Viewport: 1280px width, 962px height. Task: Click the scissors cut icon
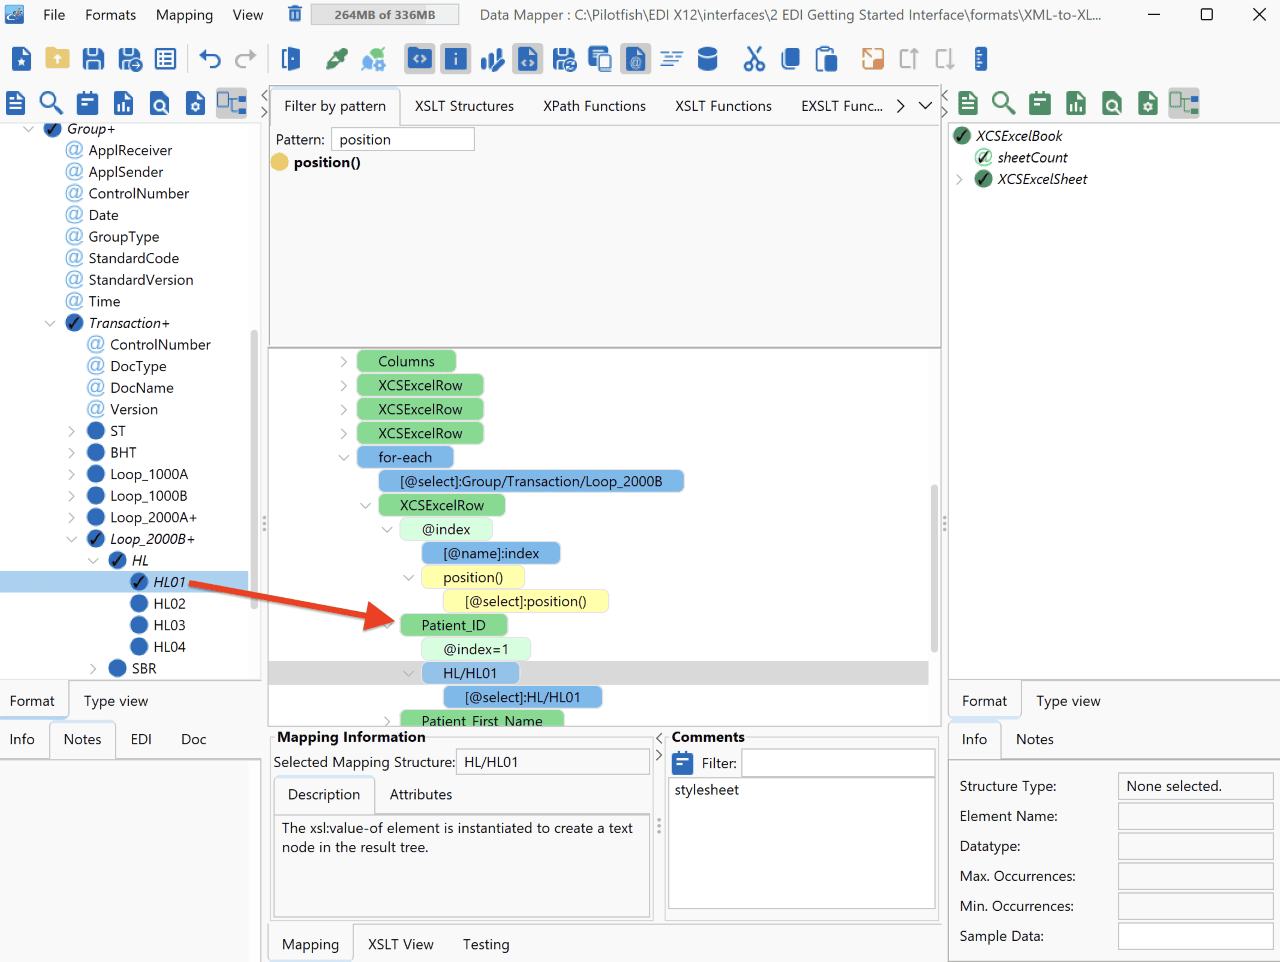click(754, 59)
